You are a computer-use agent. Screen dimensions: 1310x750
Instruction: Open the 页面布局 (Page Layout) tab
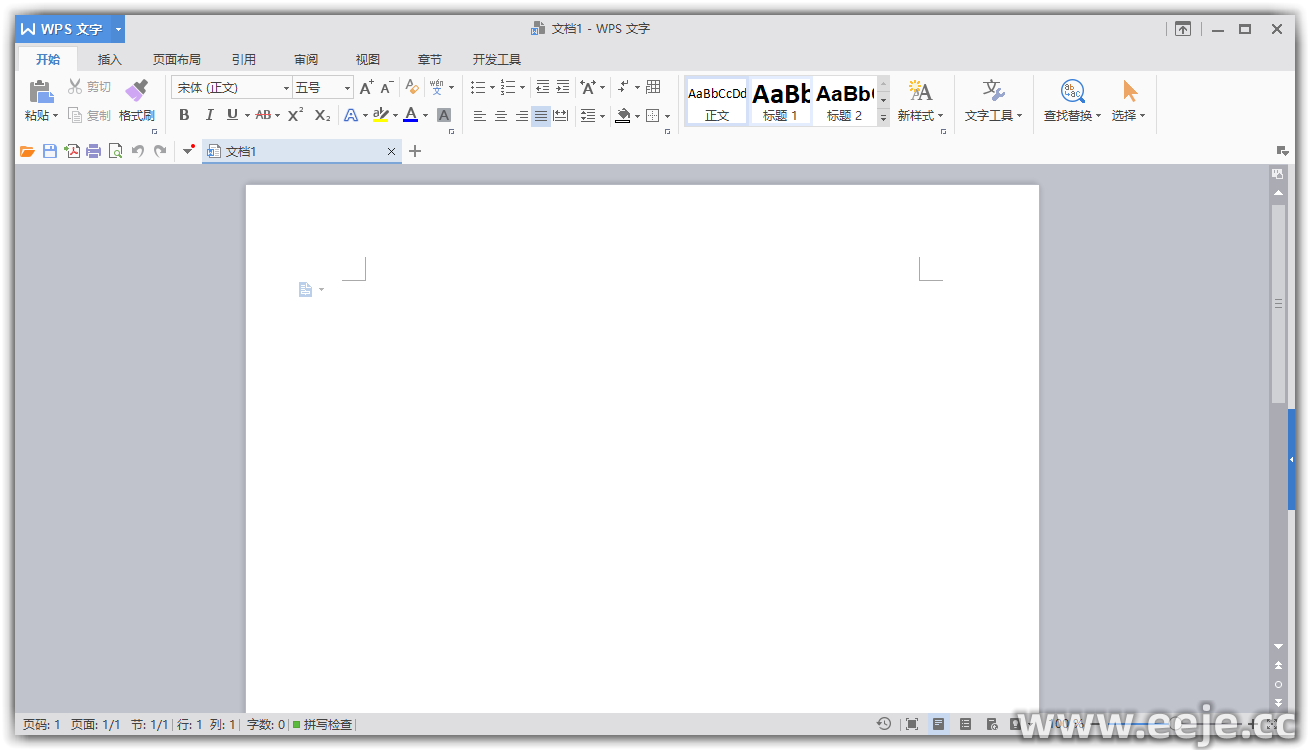[x=176, y=59]
